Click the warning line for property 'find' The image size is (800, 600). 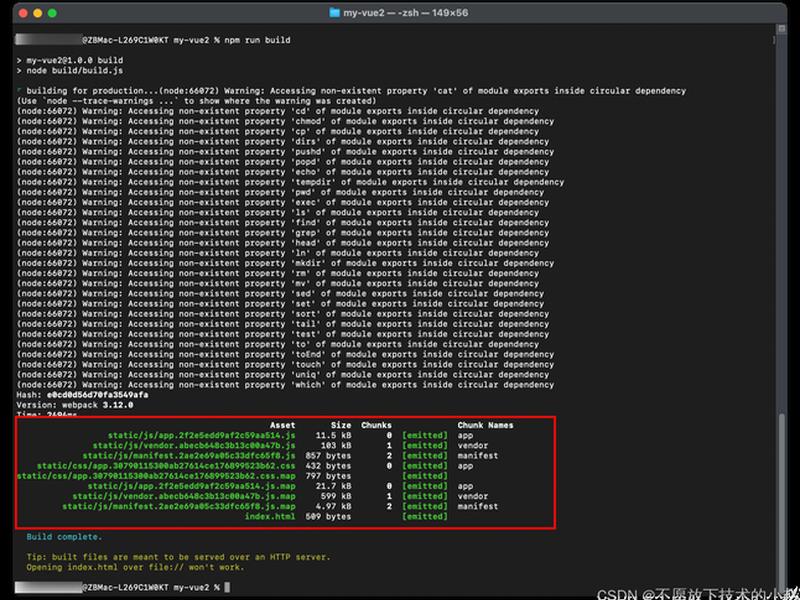coord(283,223)
